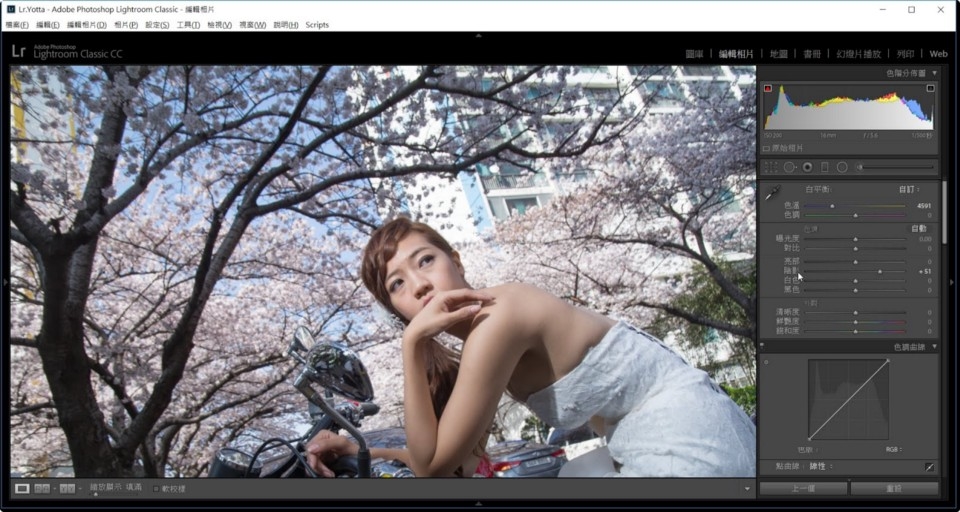Open the 設定(S) menu
This screenshot has height=512, width=960.
(157, 25)
